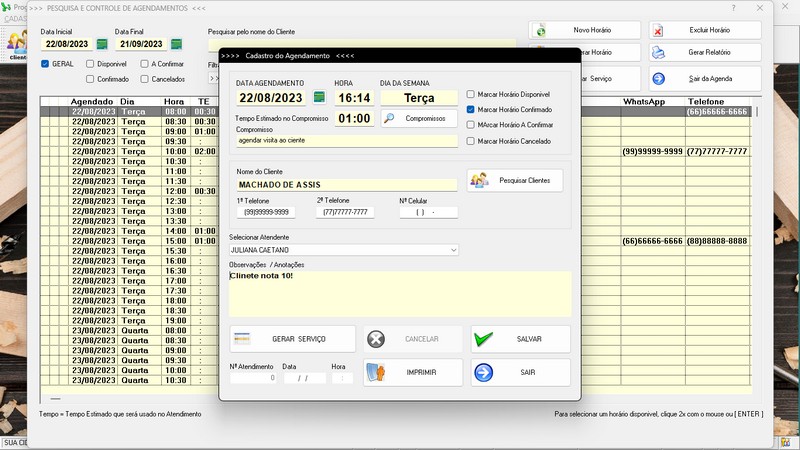Click the Novo Horário plus icon
The height and width of the screenshot is (450, 800).
coord(541,31)
